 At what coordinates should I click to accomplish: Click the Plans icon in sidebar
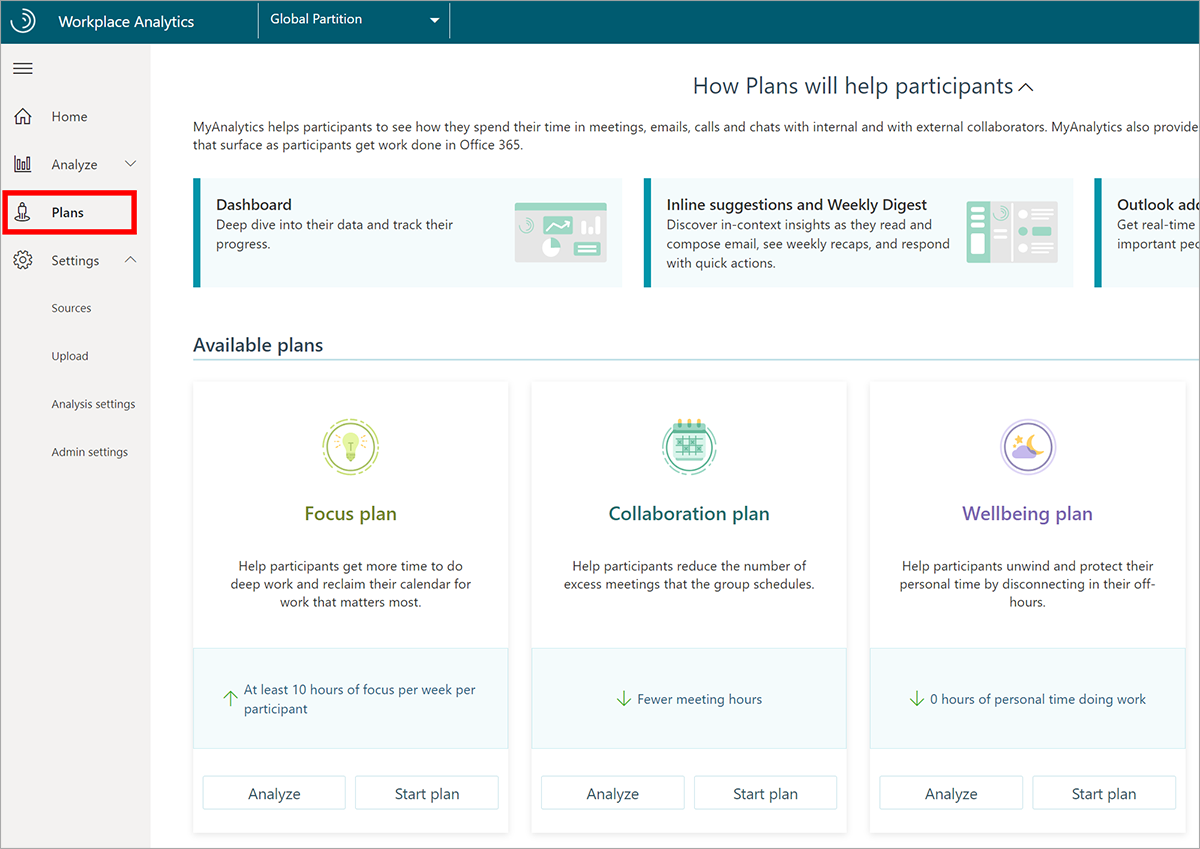coord(23,212)
